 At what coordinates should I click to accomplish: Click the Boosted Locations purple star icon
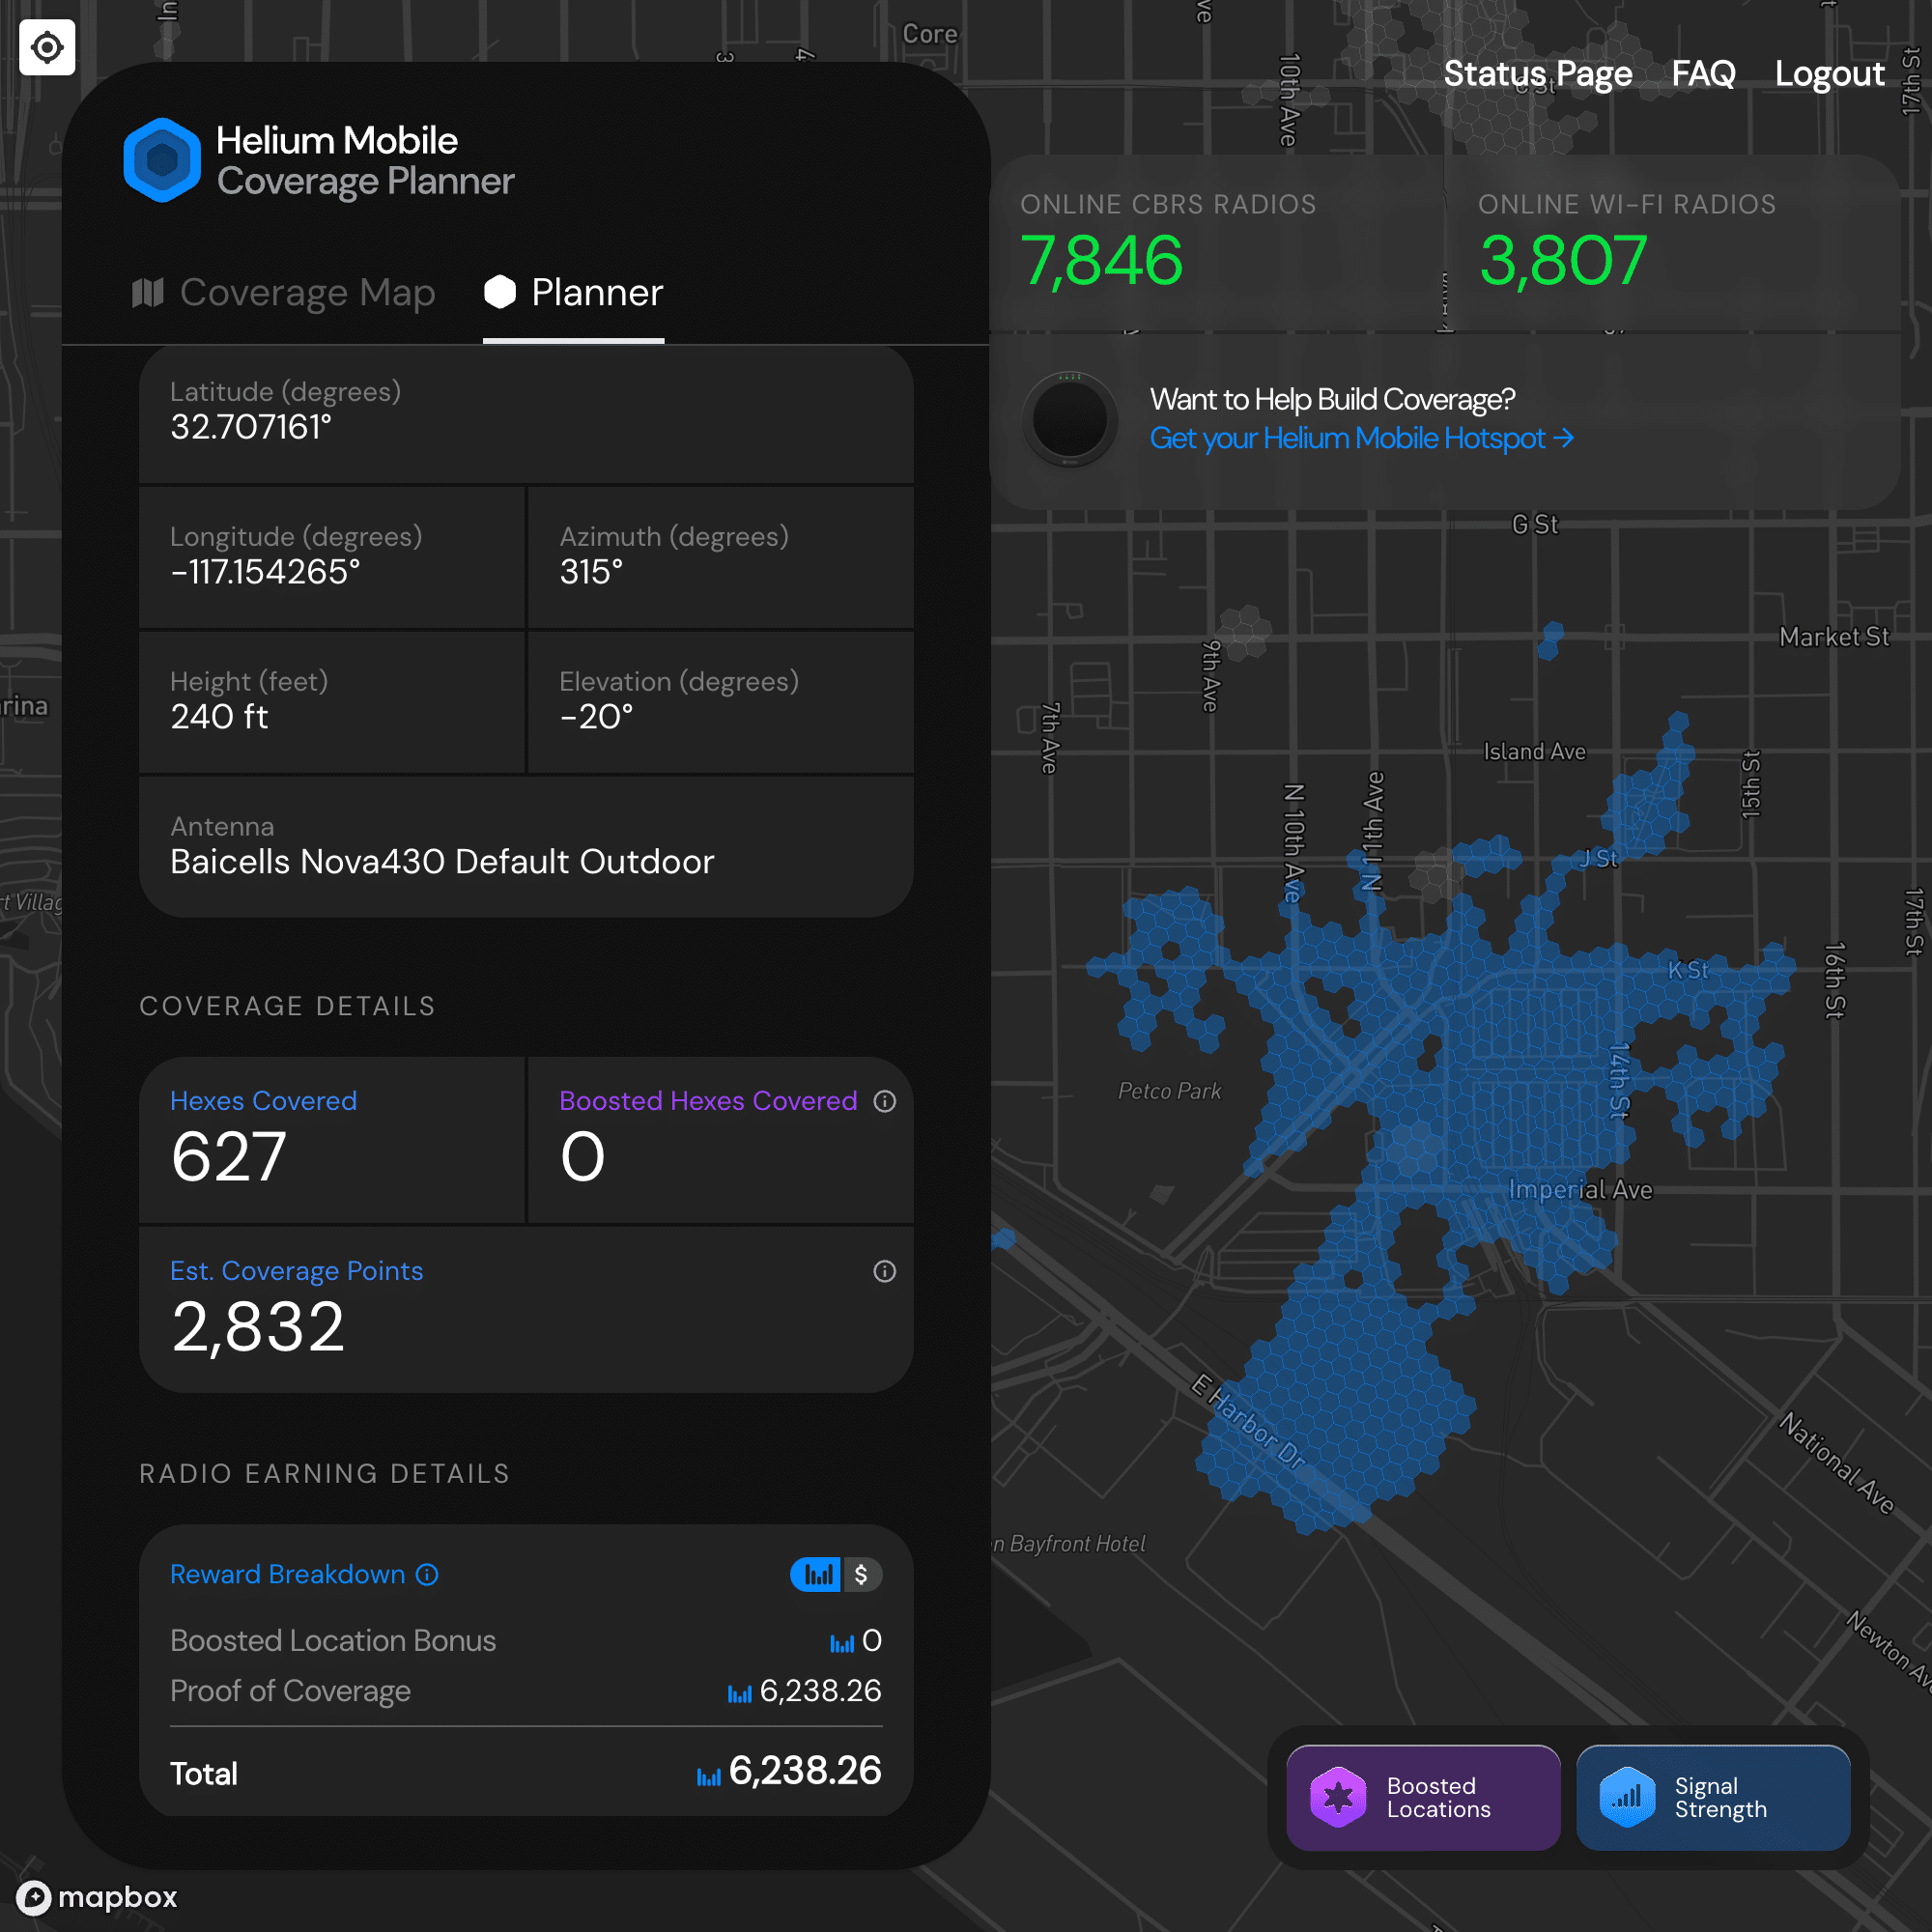1338,1797
